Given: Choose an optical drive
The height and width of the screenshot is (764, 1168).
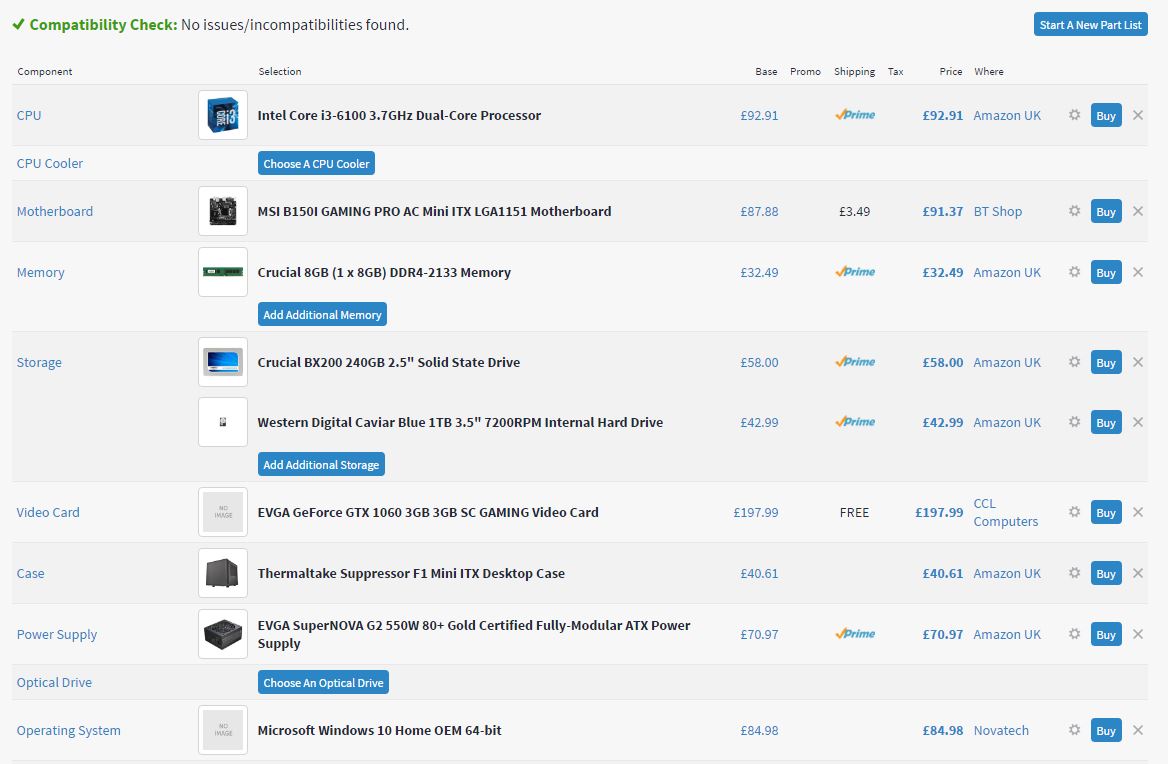Looking at the screenshot, I should click(x=323, y=682).
